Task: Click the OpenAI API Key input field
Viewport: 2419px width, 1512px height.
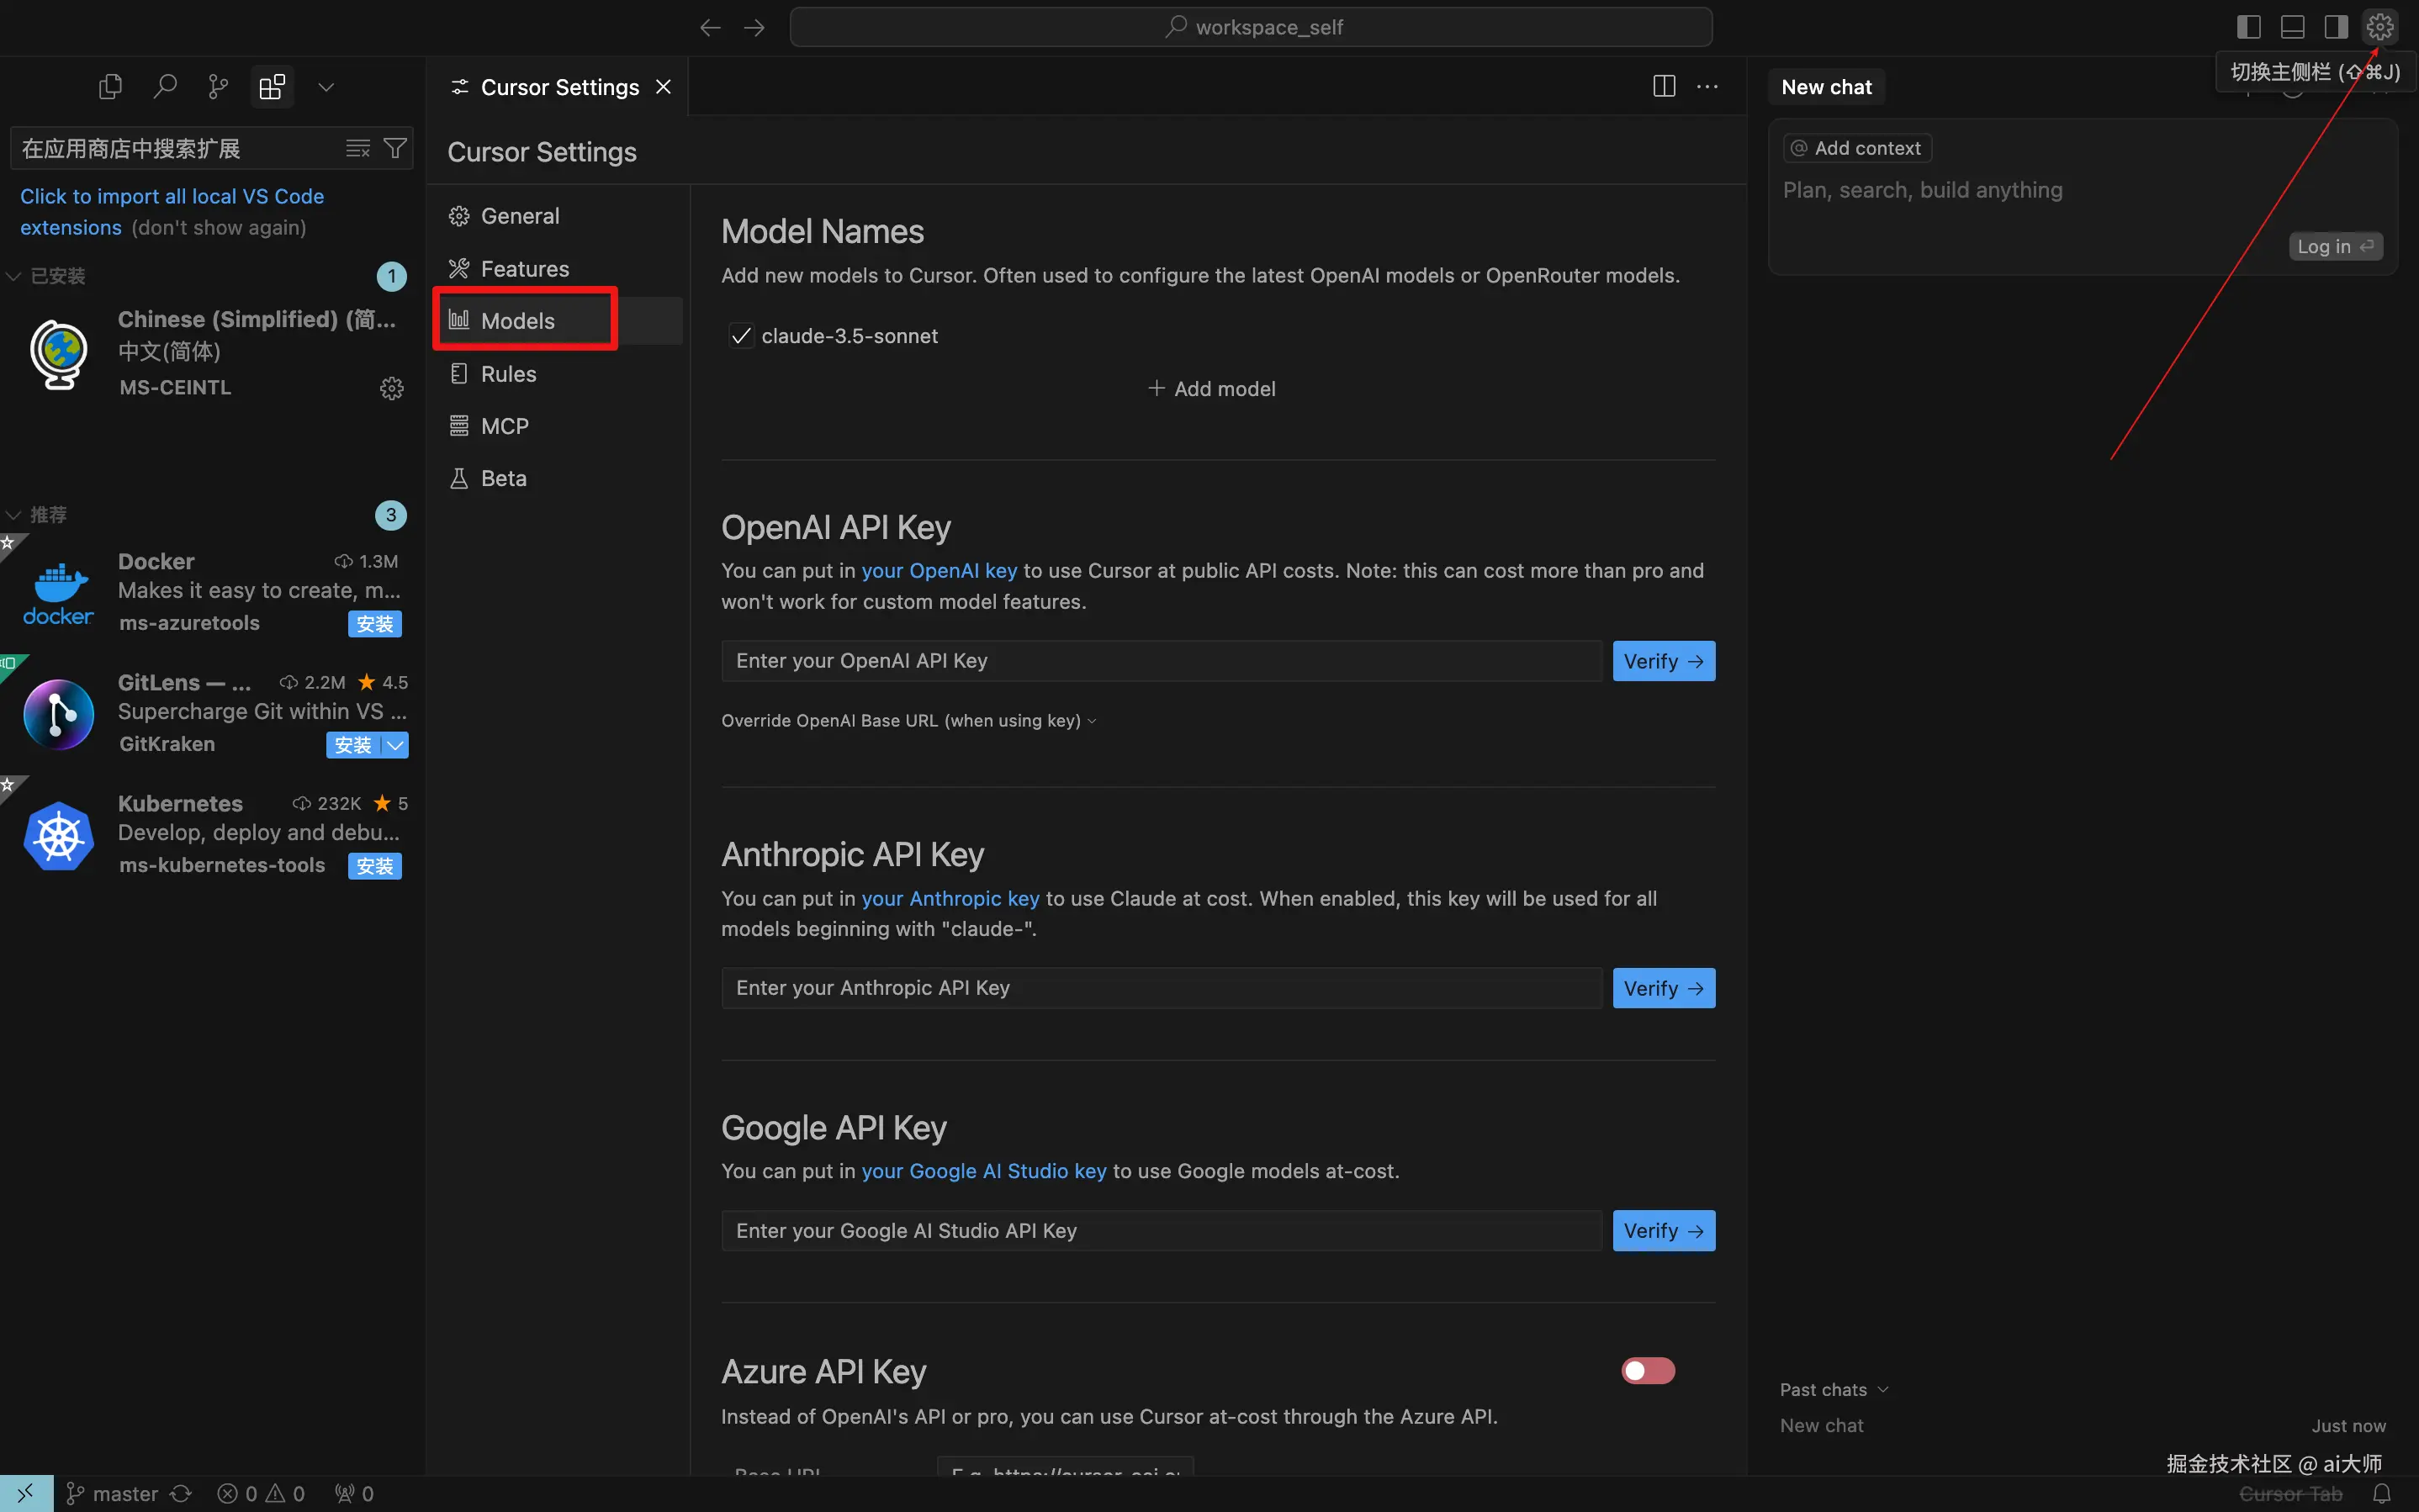Action: tap(1160, 661)
